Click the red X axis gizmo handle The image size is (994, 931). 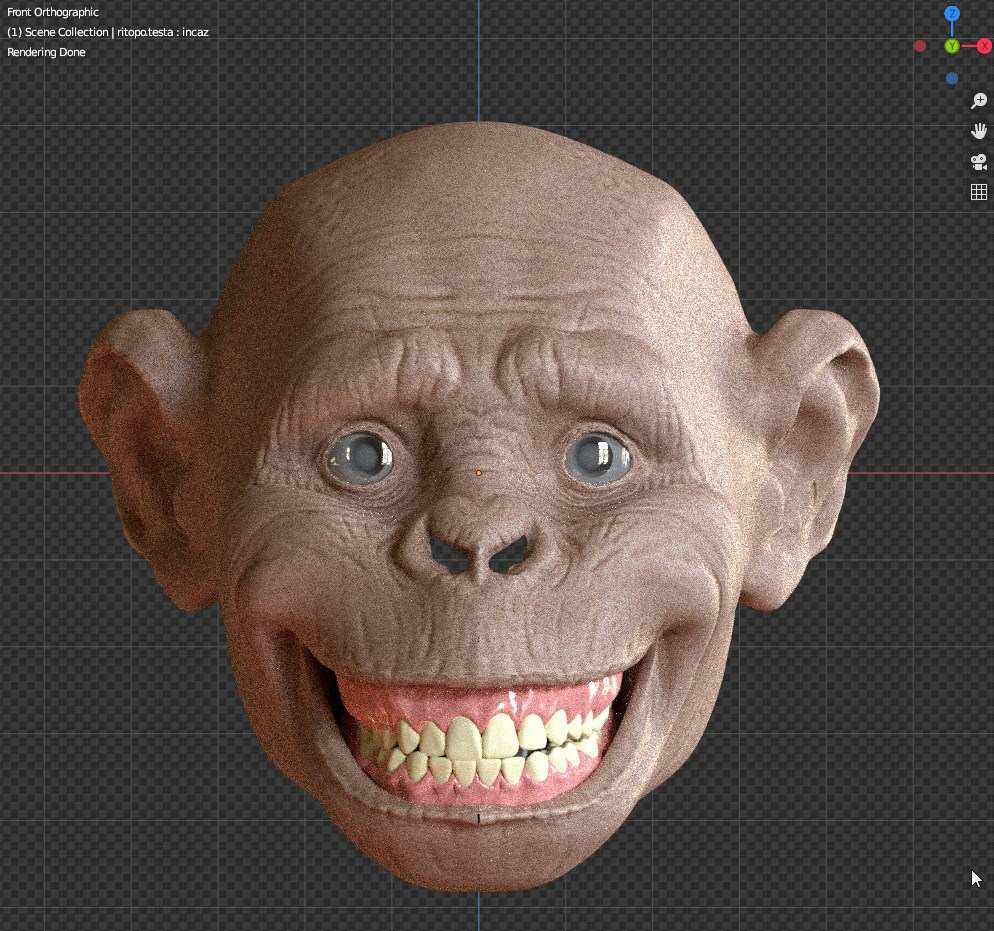tap(984, 46)
